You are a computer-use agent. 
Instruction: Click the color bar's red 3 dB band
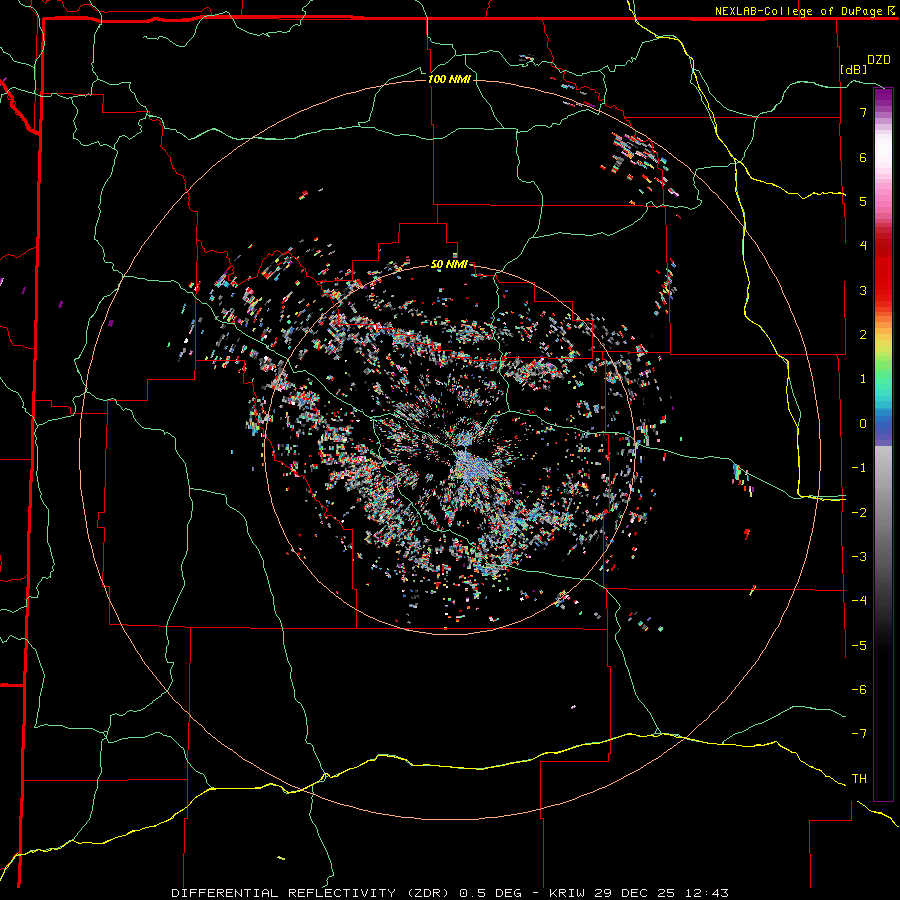click(x=883, y=290)
